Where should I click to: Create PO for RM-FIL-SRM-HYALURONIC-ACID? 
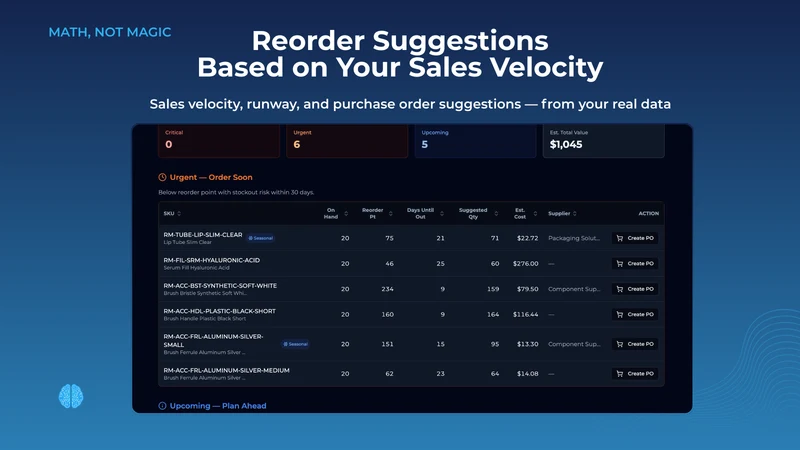tap(635, 264)
